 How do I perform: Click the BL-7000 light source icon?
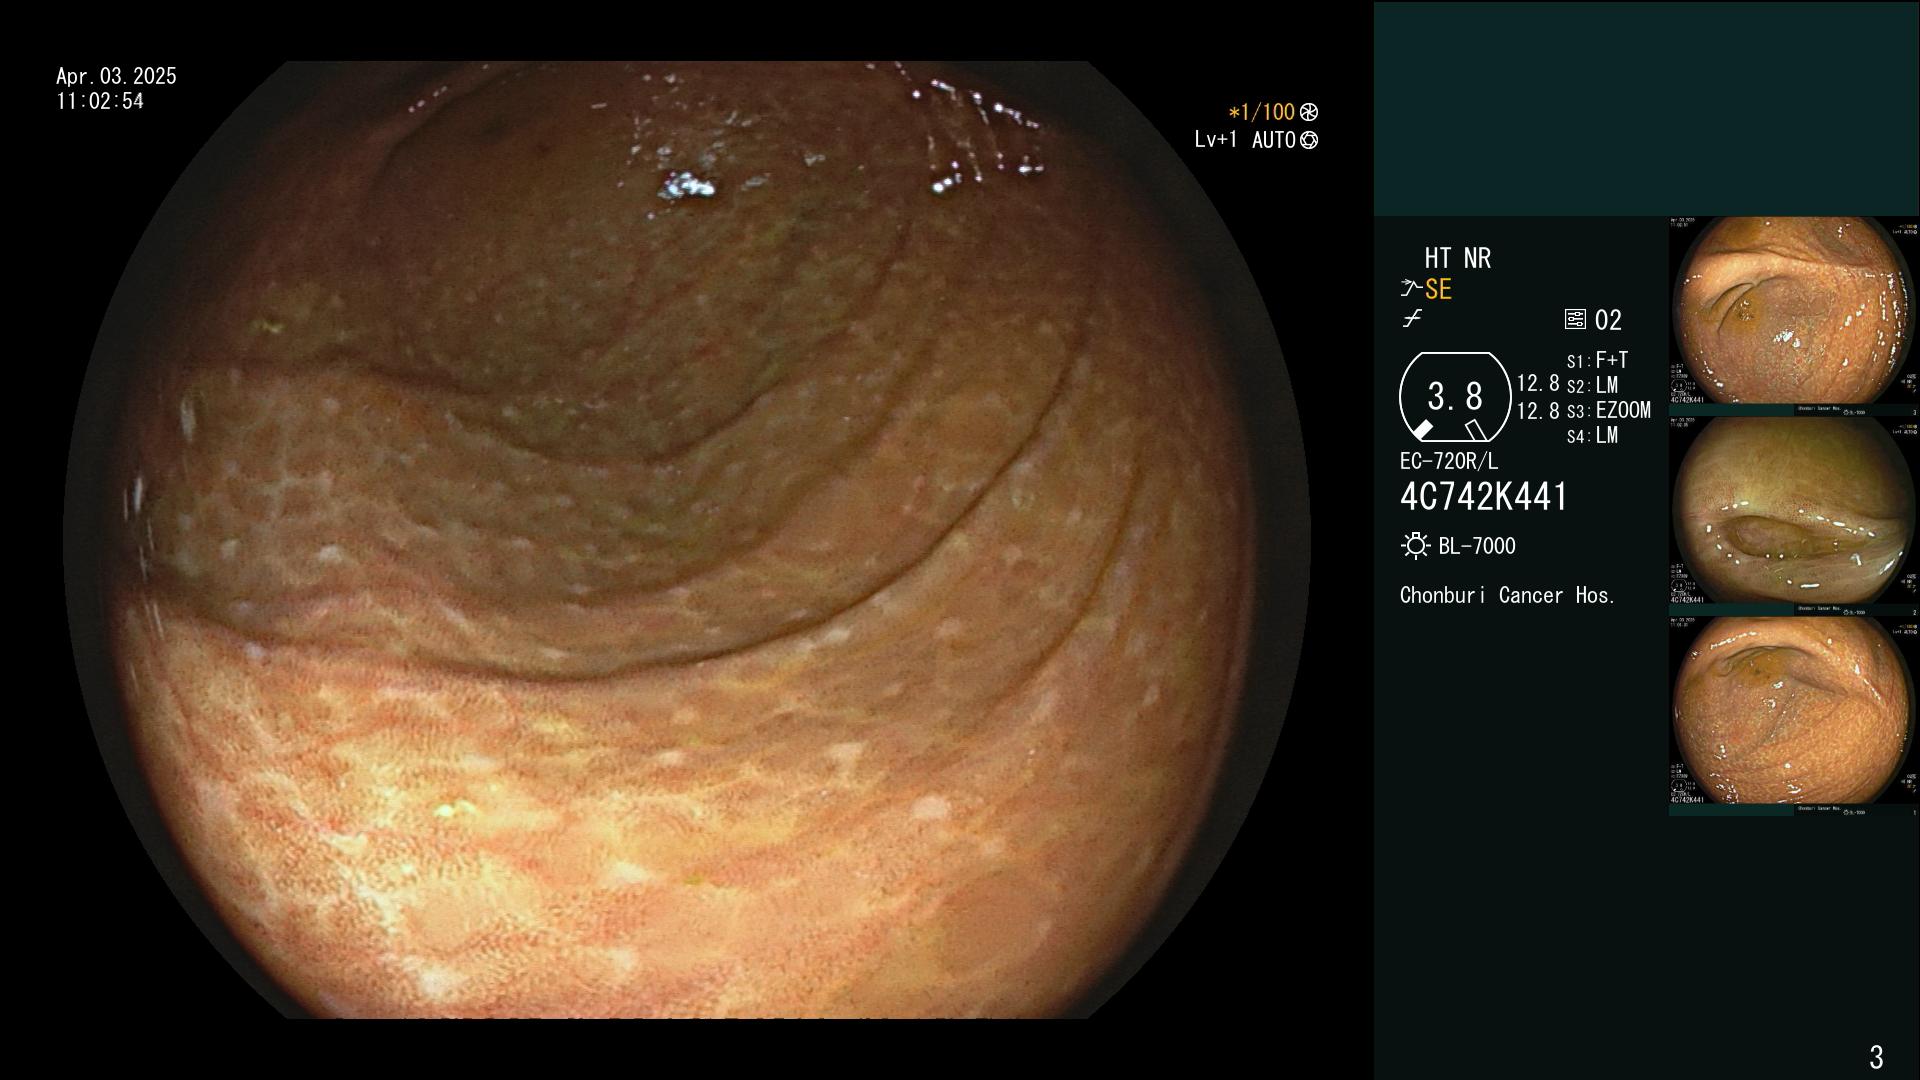(x=1415, y=546)
